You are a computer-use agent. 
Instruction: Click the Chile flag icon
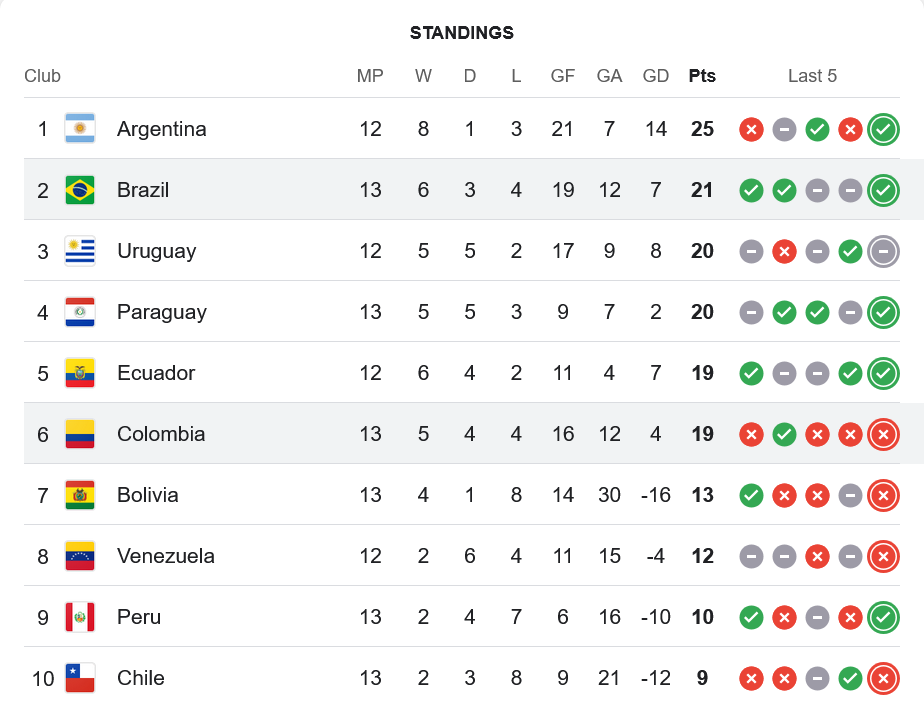pyautogui.click(x=80, y=678)
